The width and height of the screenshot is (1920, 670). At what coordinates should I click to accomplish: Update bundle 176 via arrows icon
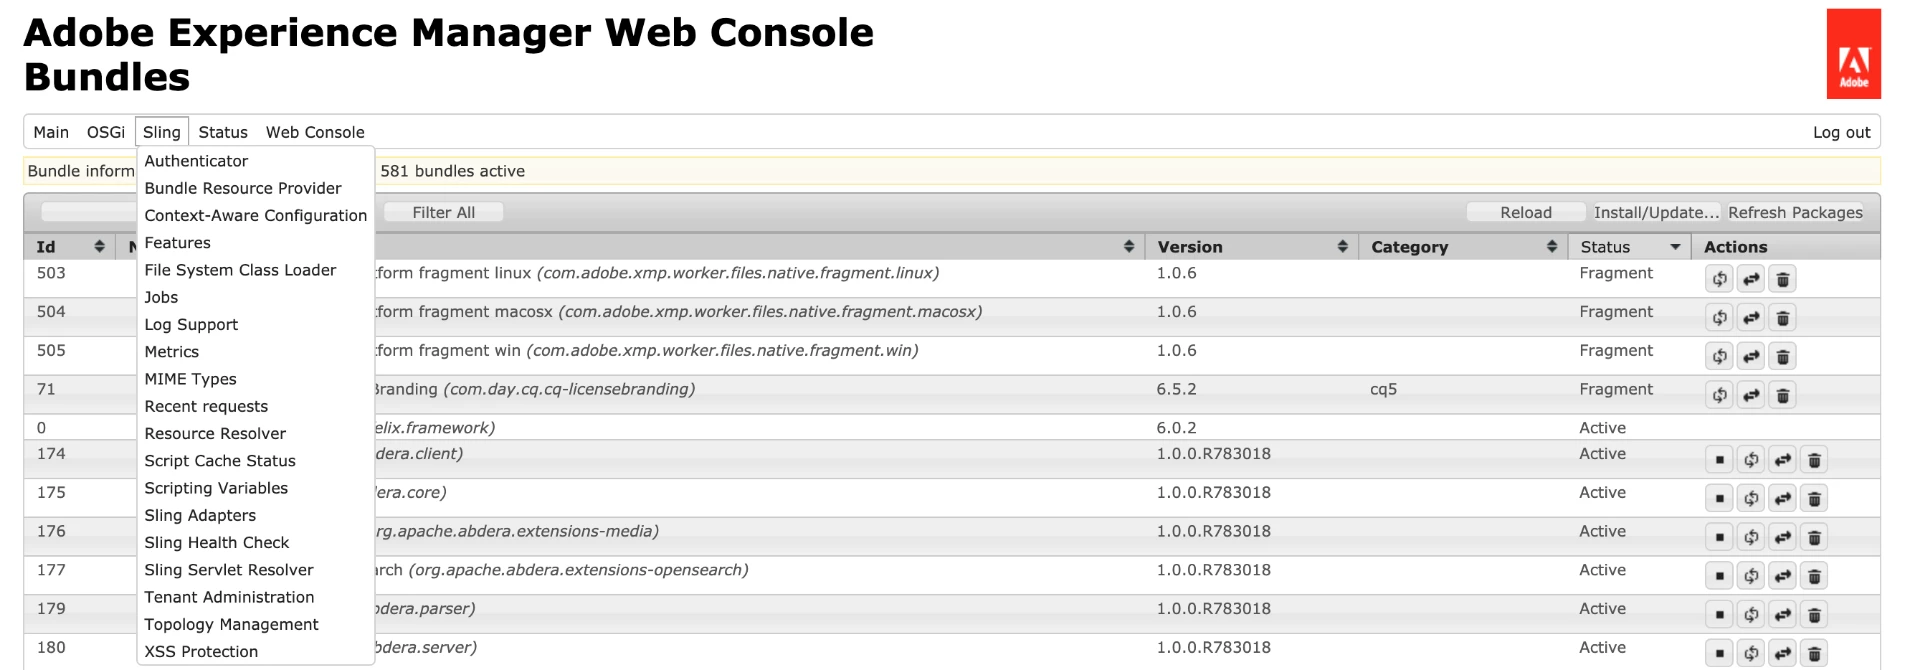tap(1783, 537)
